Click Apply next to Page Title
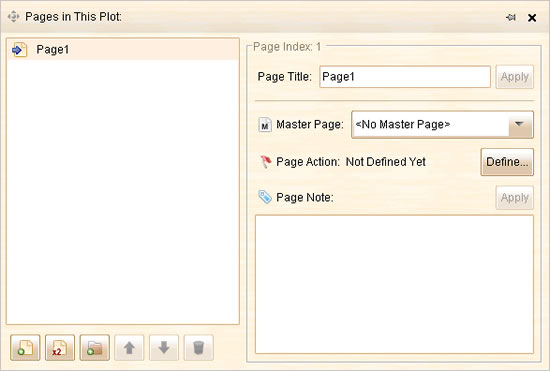Screen dimensions: 550x371 [515, 76]
